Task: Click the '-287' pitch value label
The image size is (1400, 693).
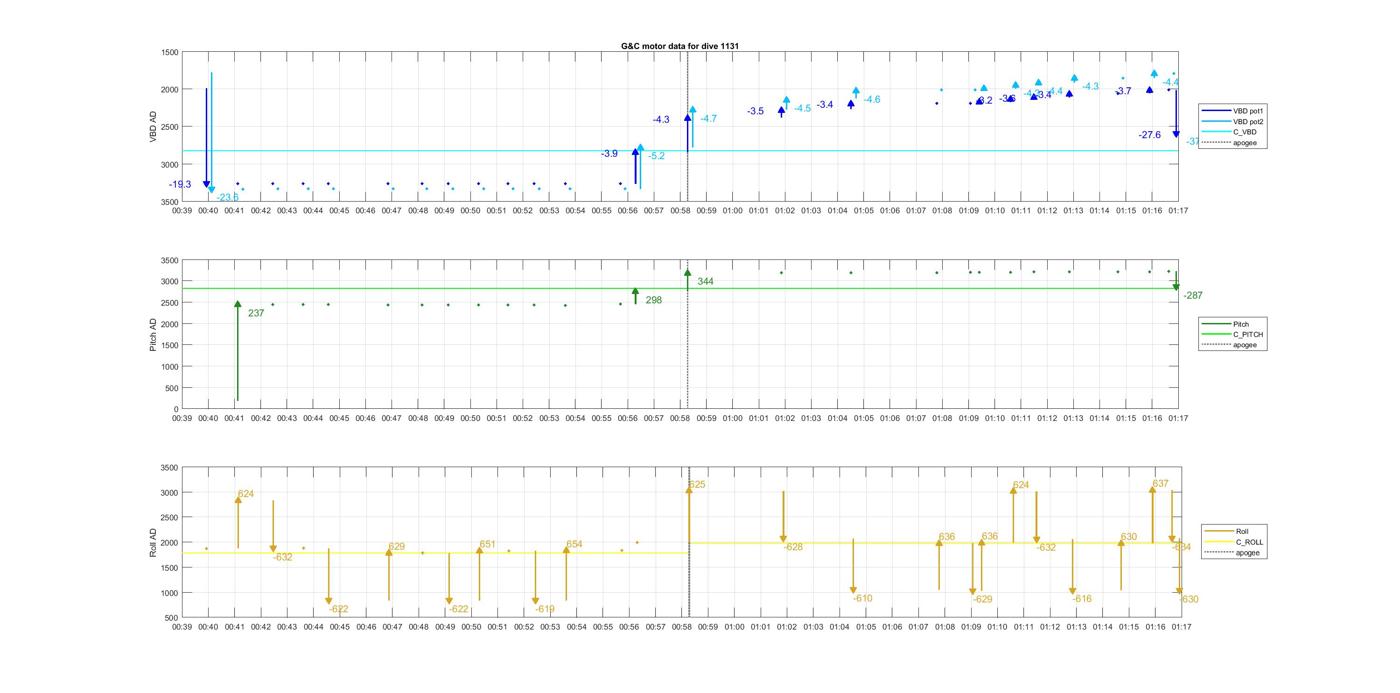Action: [1193, 296]
